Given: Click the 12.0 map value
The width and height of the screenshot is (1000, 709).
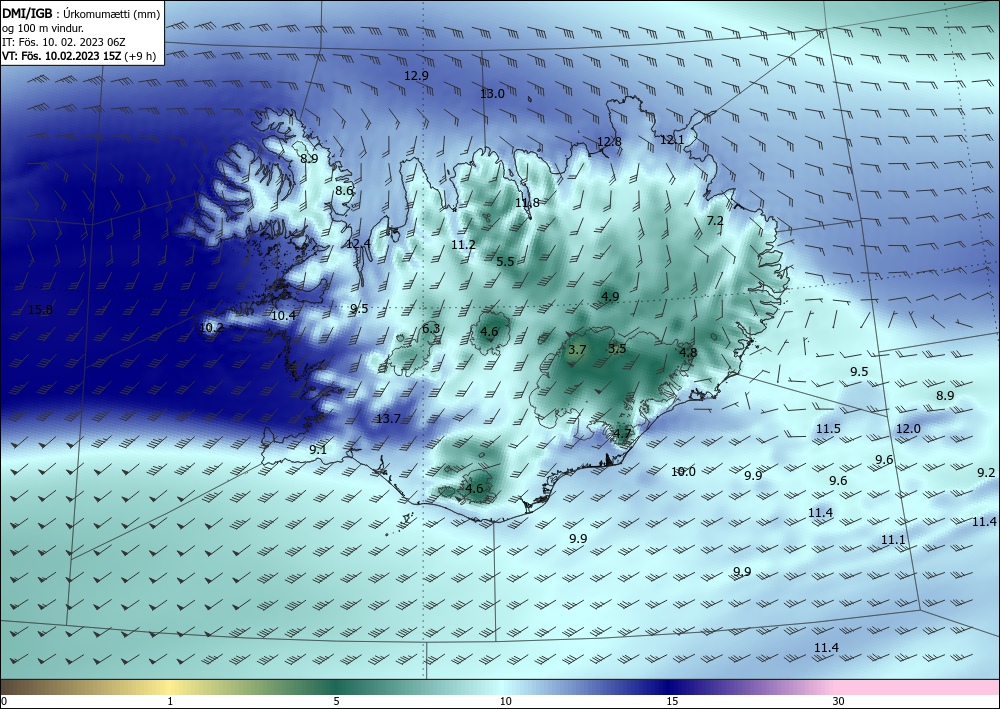Looking at the screenshot, I should tap(908, 429).
